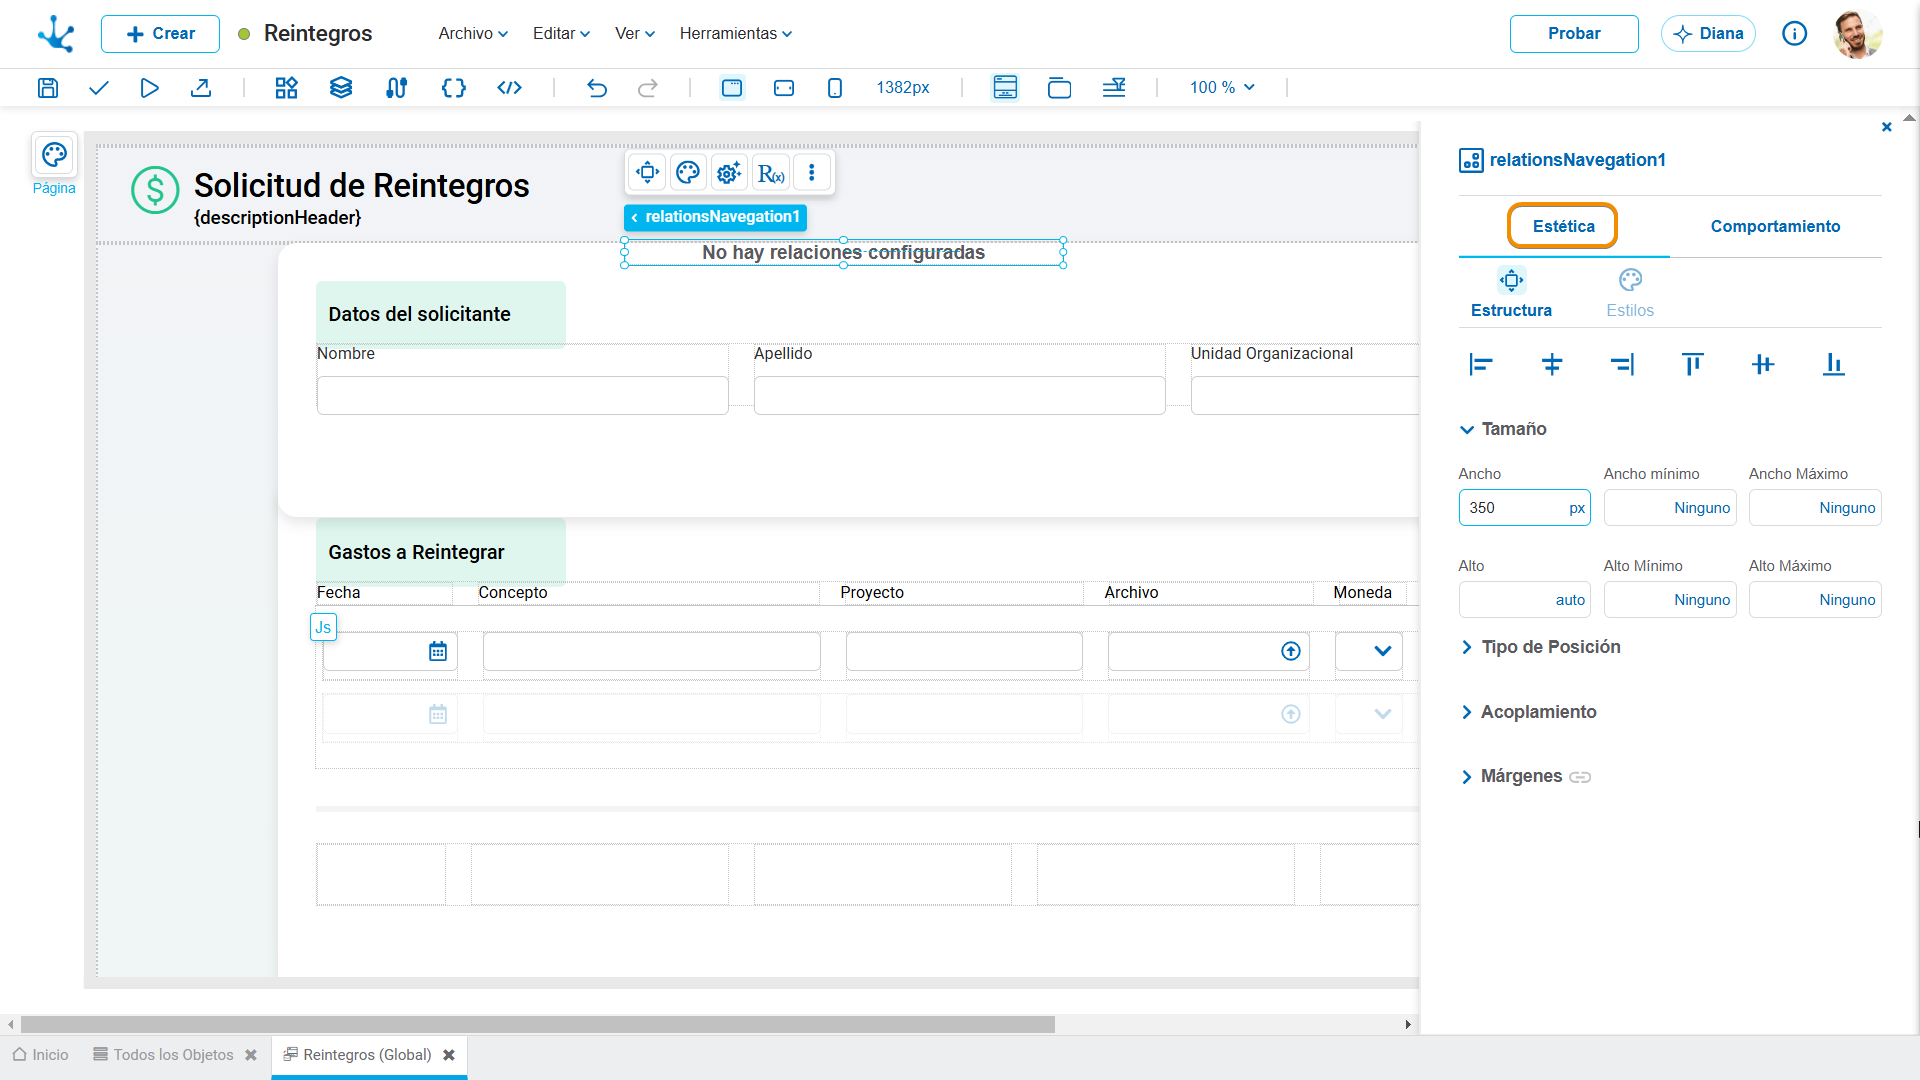1920x1080 pixels.
Task: Open the Herramientas menu
Action: (x=736, y=33)
